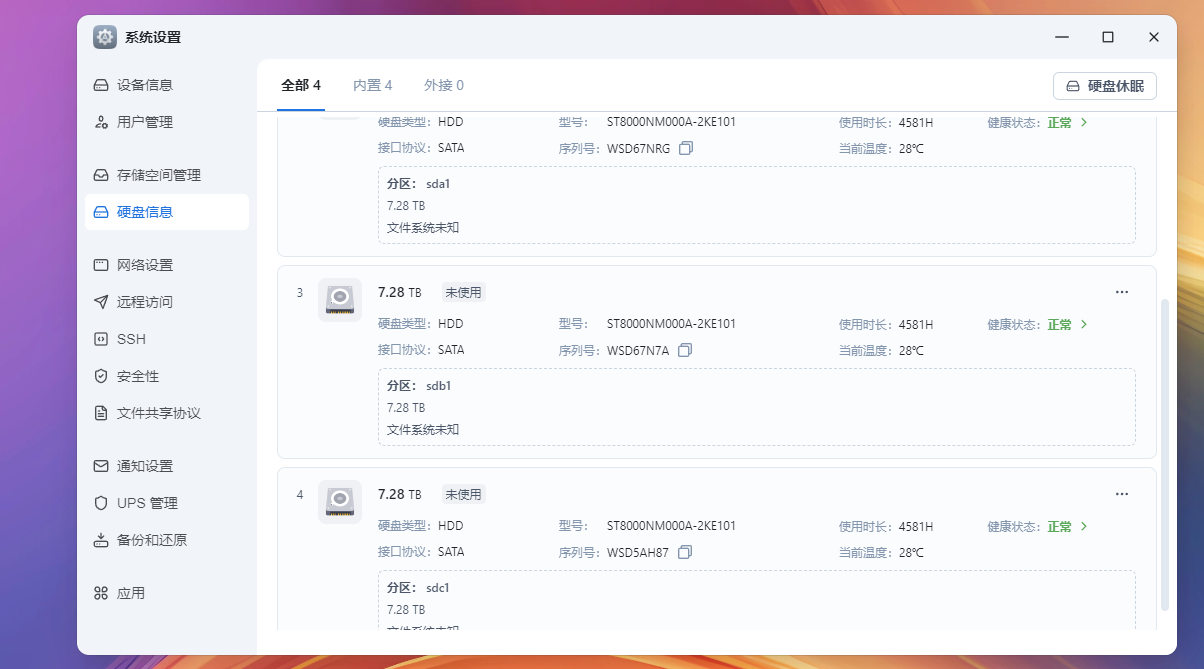Screen dimensions: 1204x669
Task: Click the disk 3 drive icon
Action: pyautogui.click(x=340, y=300)
